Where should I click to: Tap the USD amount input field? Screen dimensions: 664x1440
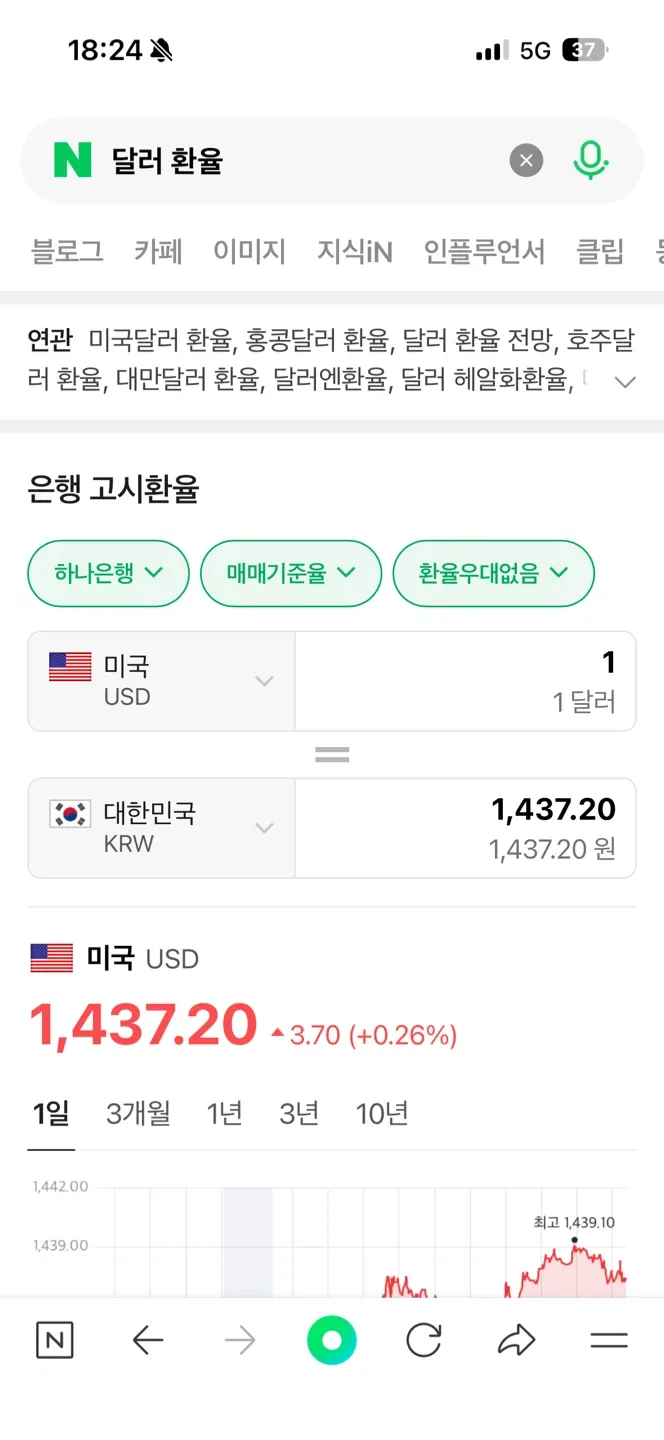click(x=465, y=681)
